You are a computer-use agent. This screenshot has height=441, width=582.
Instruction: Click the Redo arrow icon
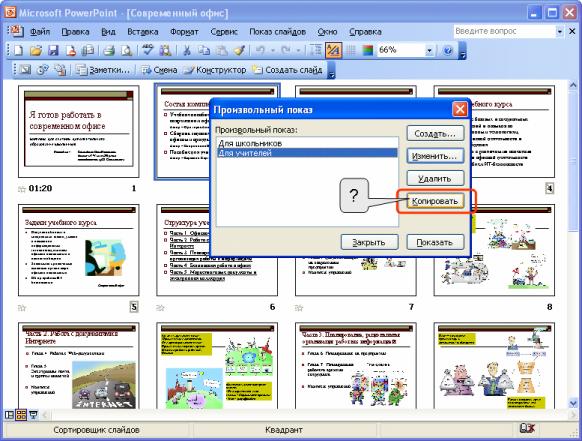coord(285,50)
